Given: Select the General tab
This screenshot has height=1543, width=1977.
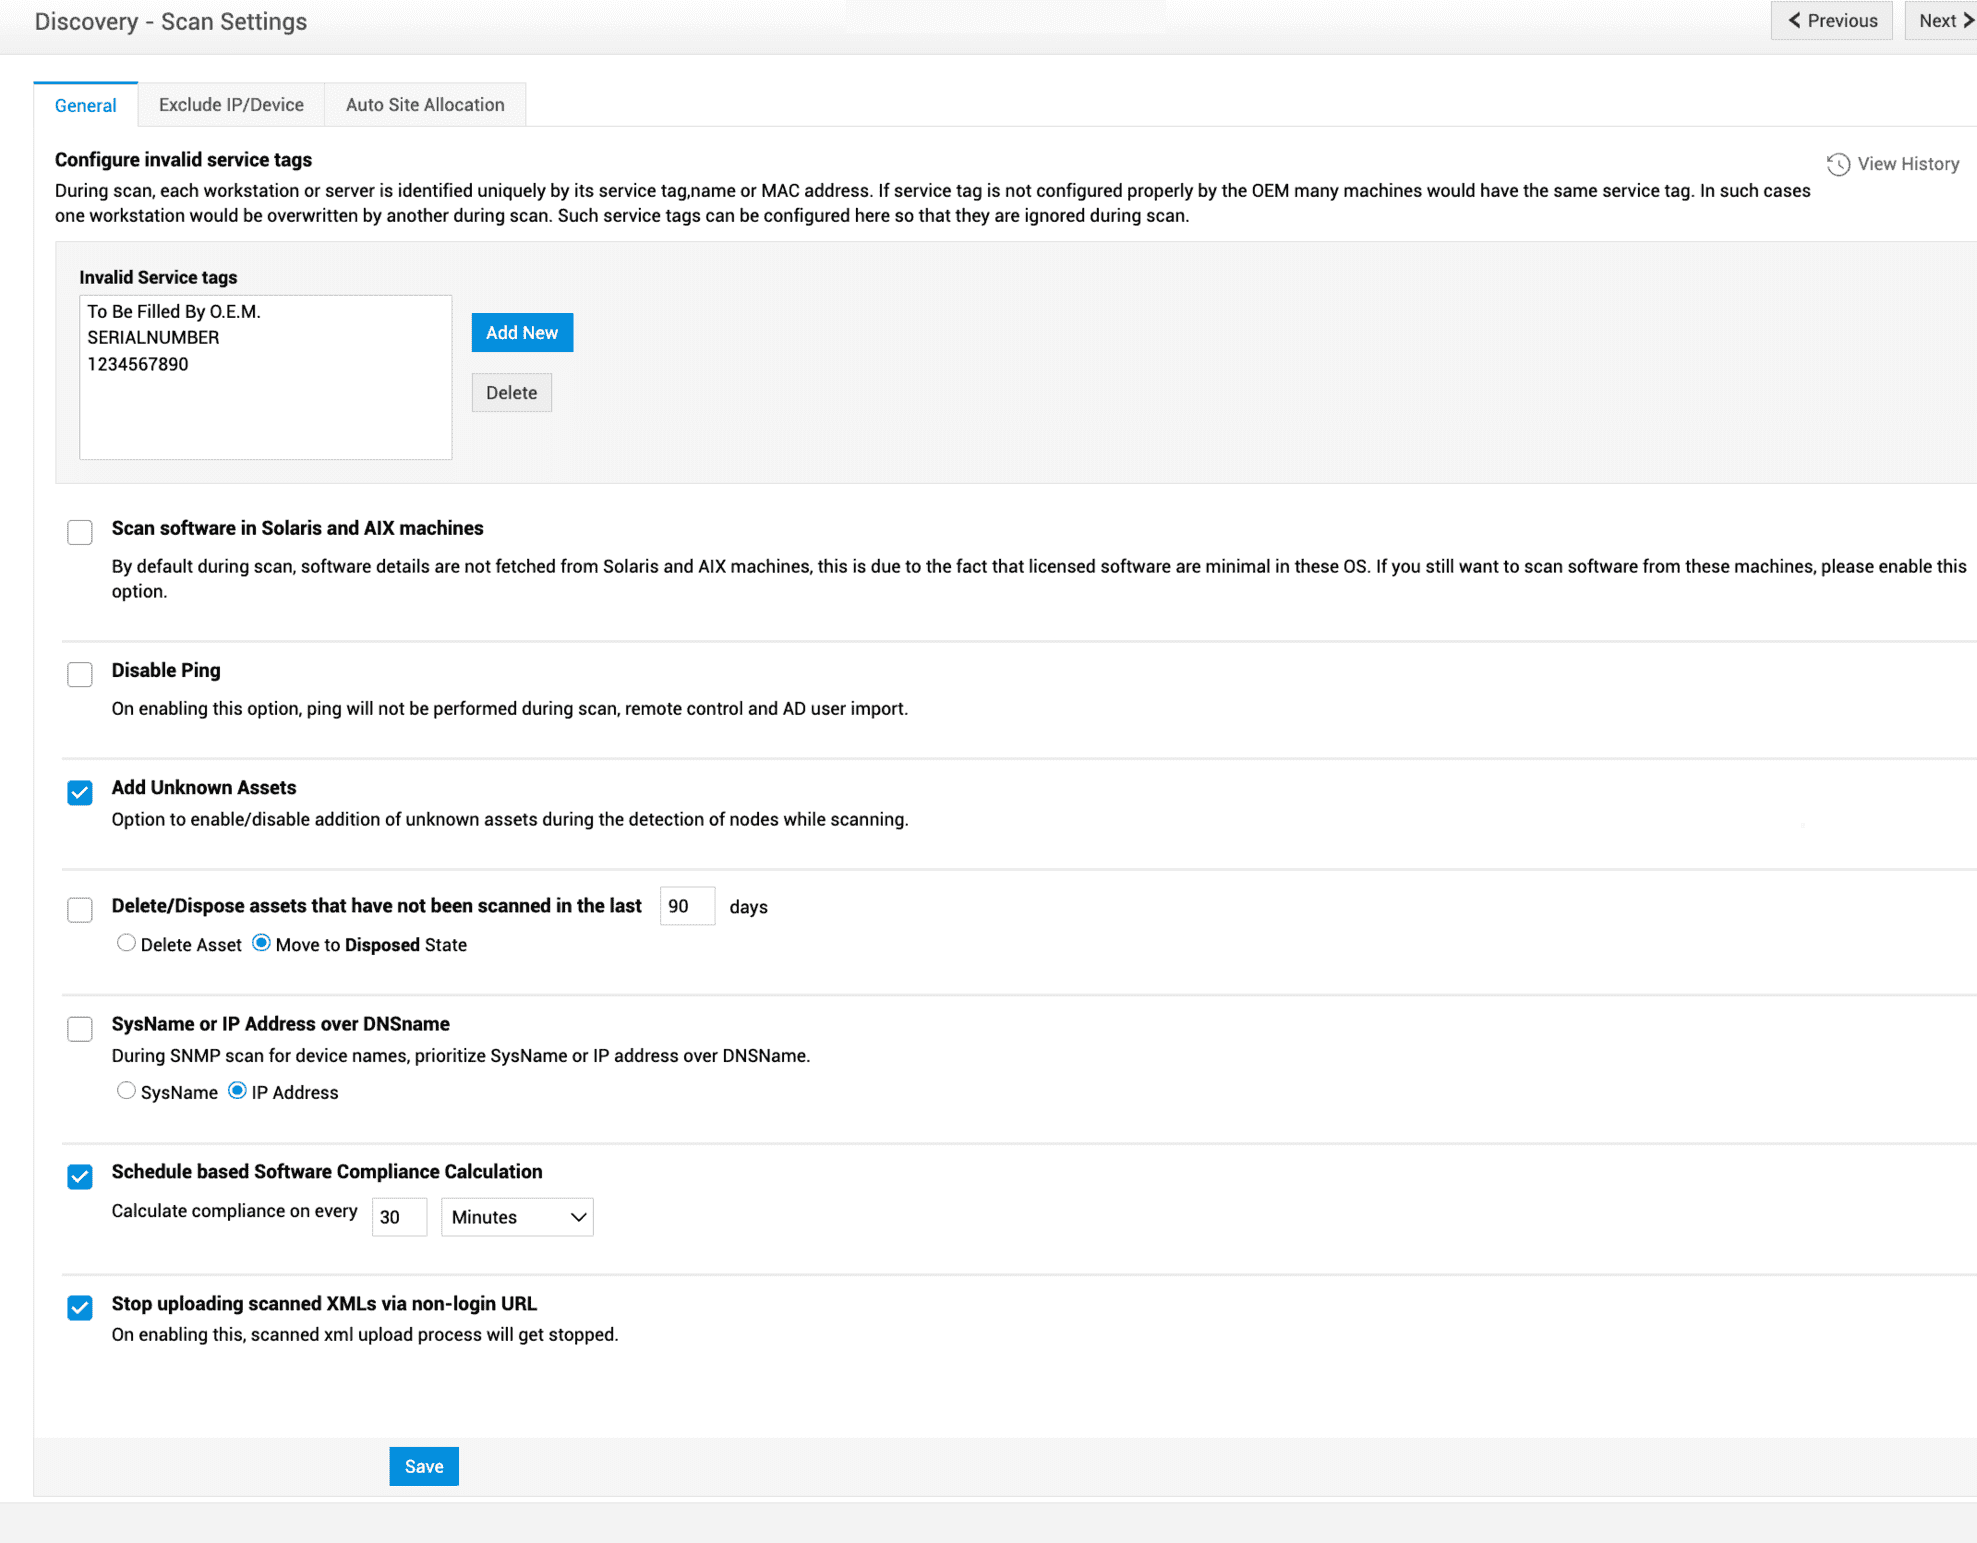Looking at the screenshot, I should [x=86, y=105].
